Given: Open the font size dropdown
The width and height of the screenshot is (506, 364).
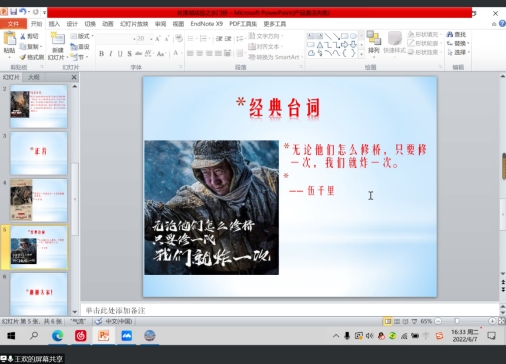Looking at the screenshot, I should 151,39.
